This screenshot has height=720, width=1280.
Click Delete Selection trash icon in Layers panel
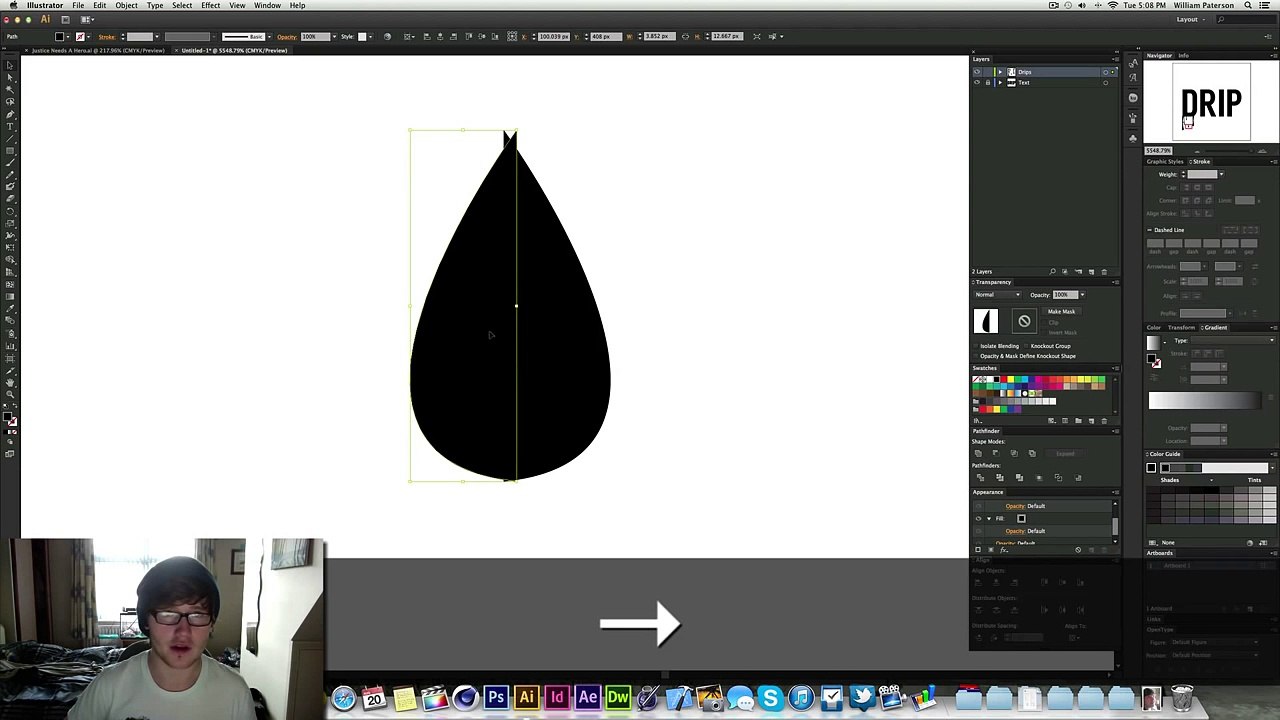point(1104,272)
